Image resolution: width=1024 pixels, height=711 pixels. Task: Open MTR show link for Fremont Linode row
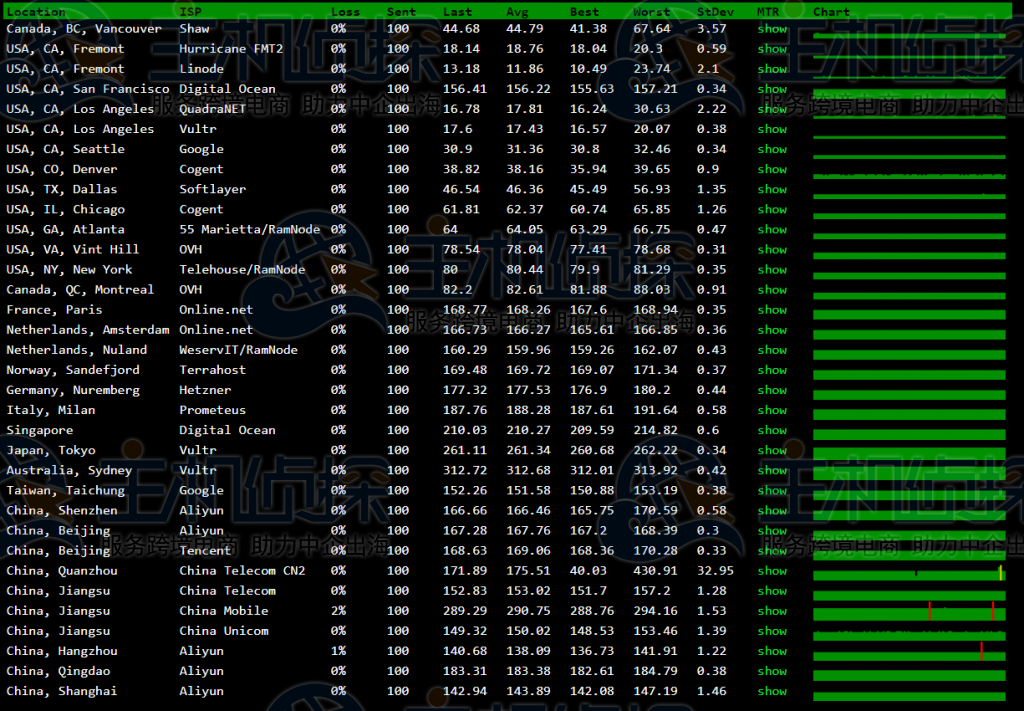[772, 69]
